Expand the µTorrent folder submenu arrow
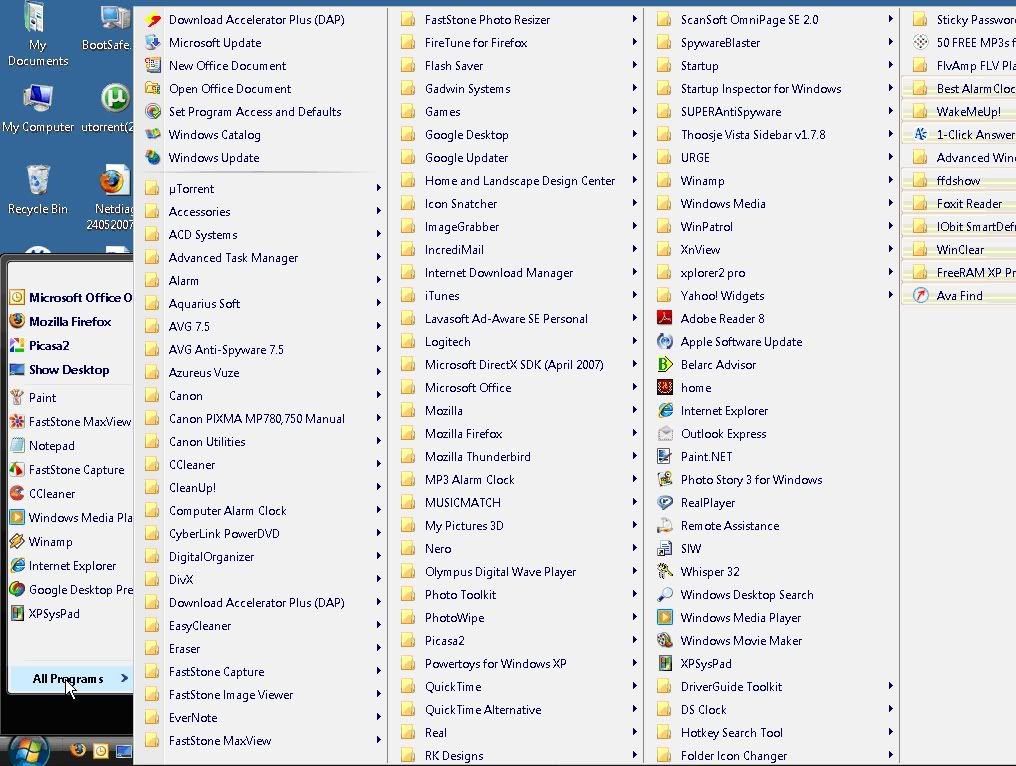Screen dimensions: 1016x766 (x=378, y=188)
